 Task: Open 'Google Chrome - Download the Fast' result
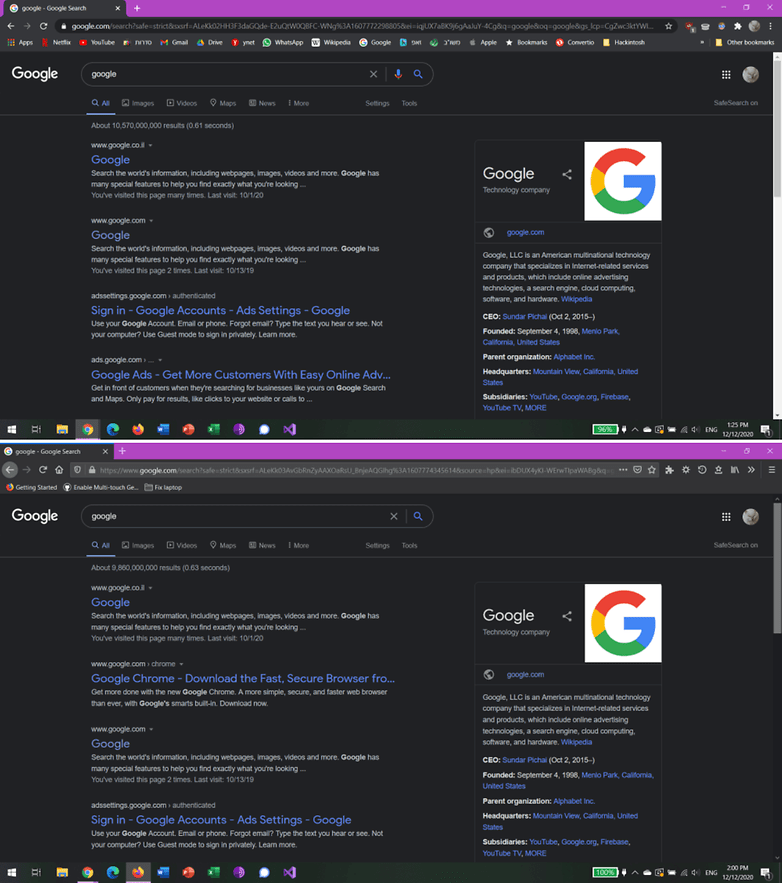pyautogui.click(x=243, y=679)
